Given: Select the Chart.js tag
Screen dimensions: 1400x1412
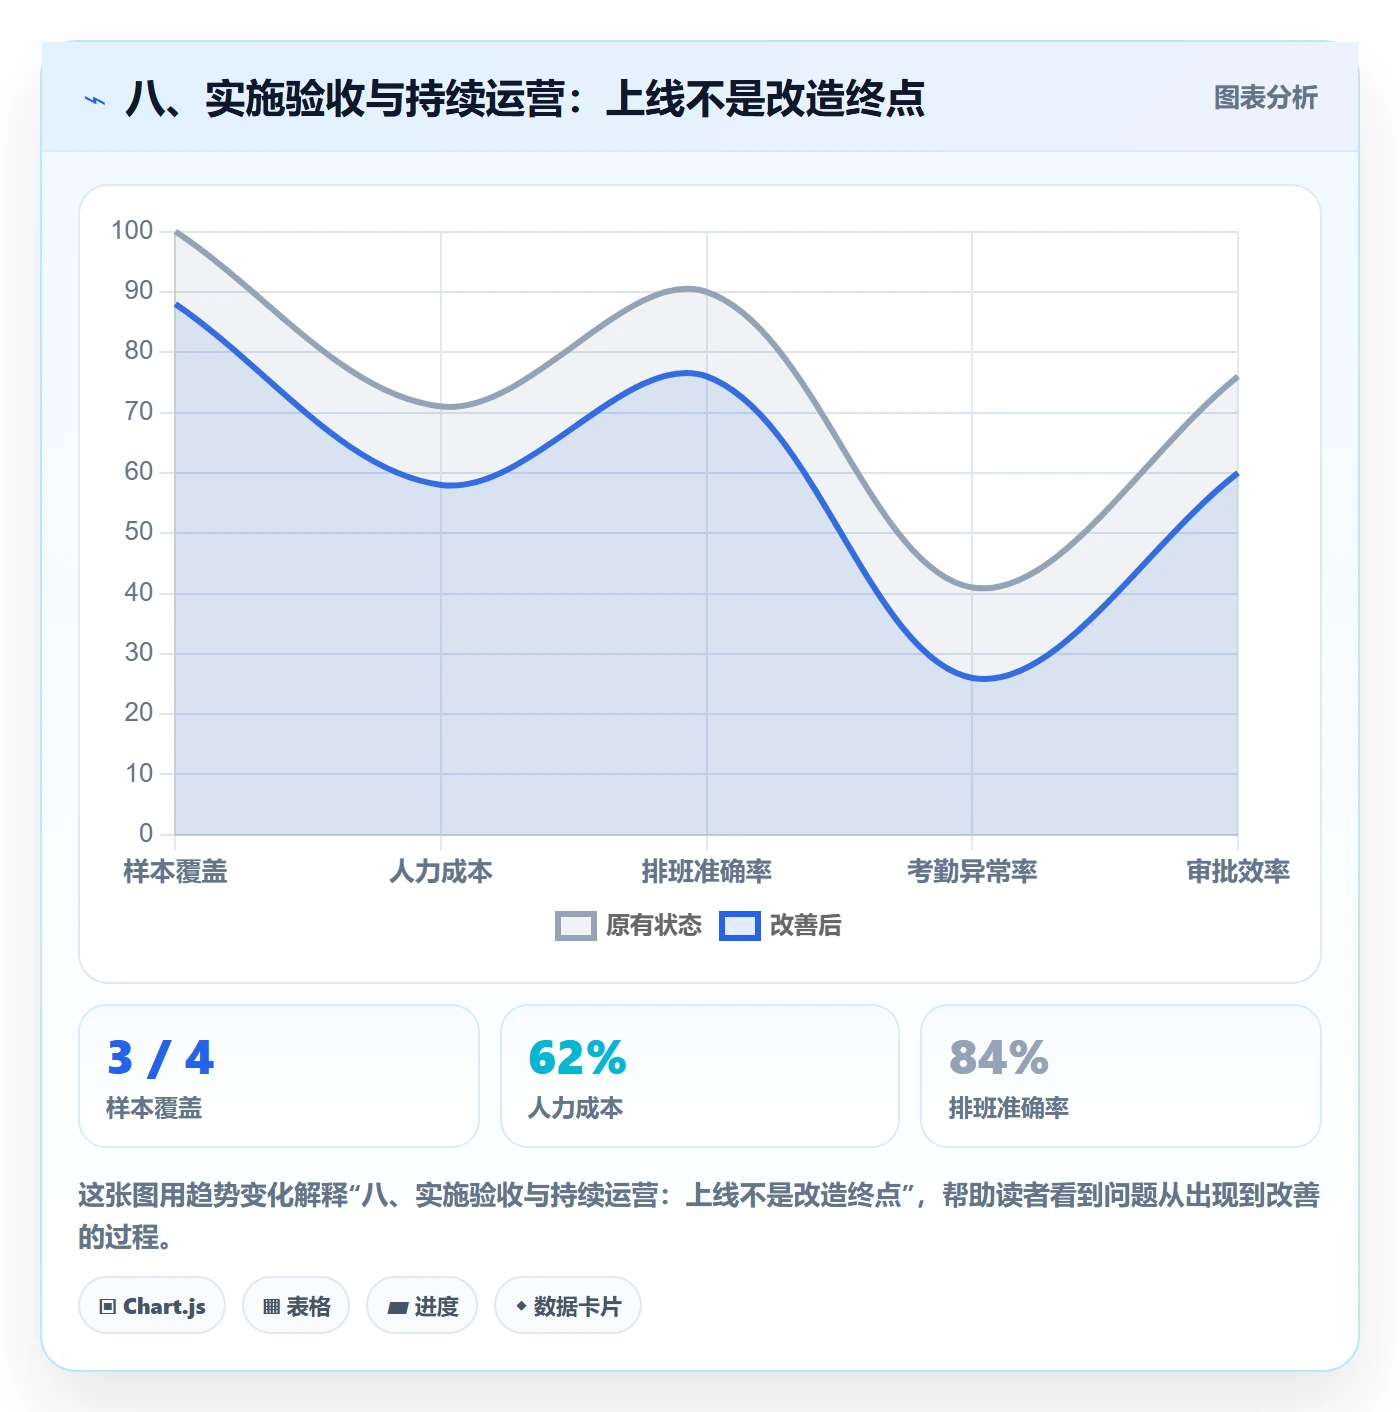Looking at the screenshot, I should (152, 1306).
